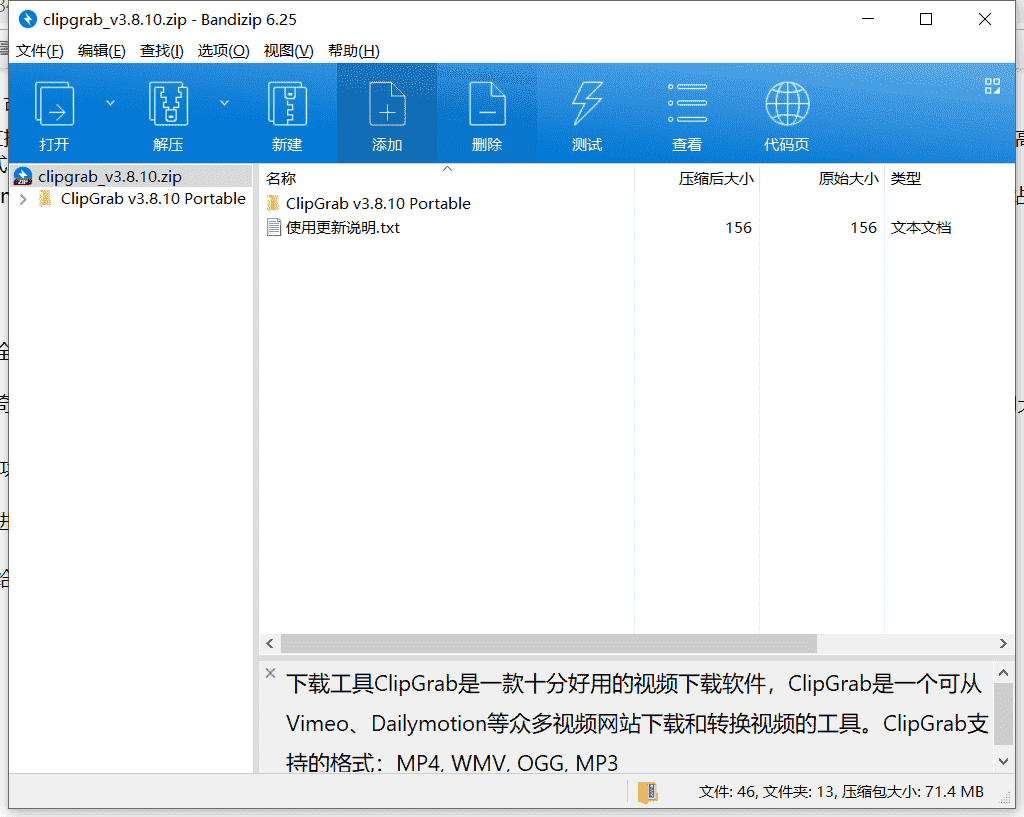Click the toolbar grid layout icon at top right
1024x817 pixels.
pos(992,86)
